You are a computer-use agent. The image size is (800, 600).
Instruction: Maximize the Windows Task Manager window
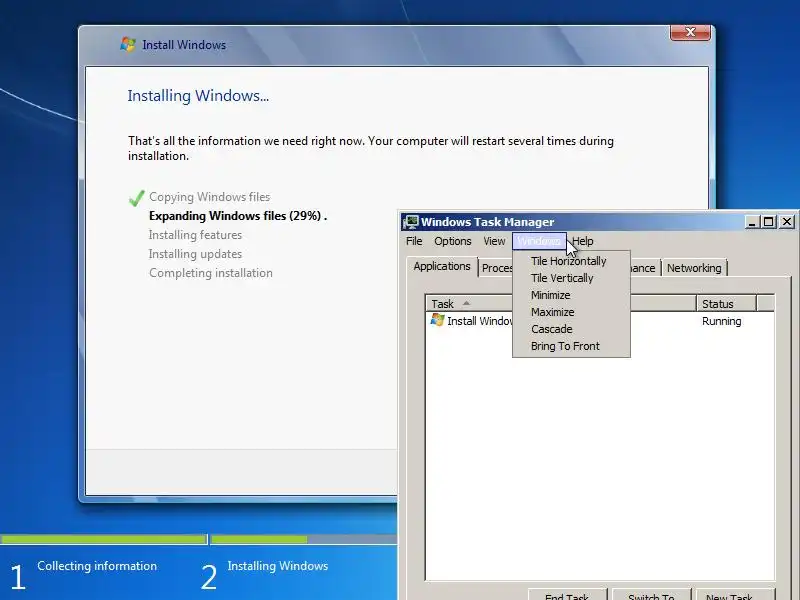(768, 222)
